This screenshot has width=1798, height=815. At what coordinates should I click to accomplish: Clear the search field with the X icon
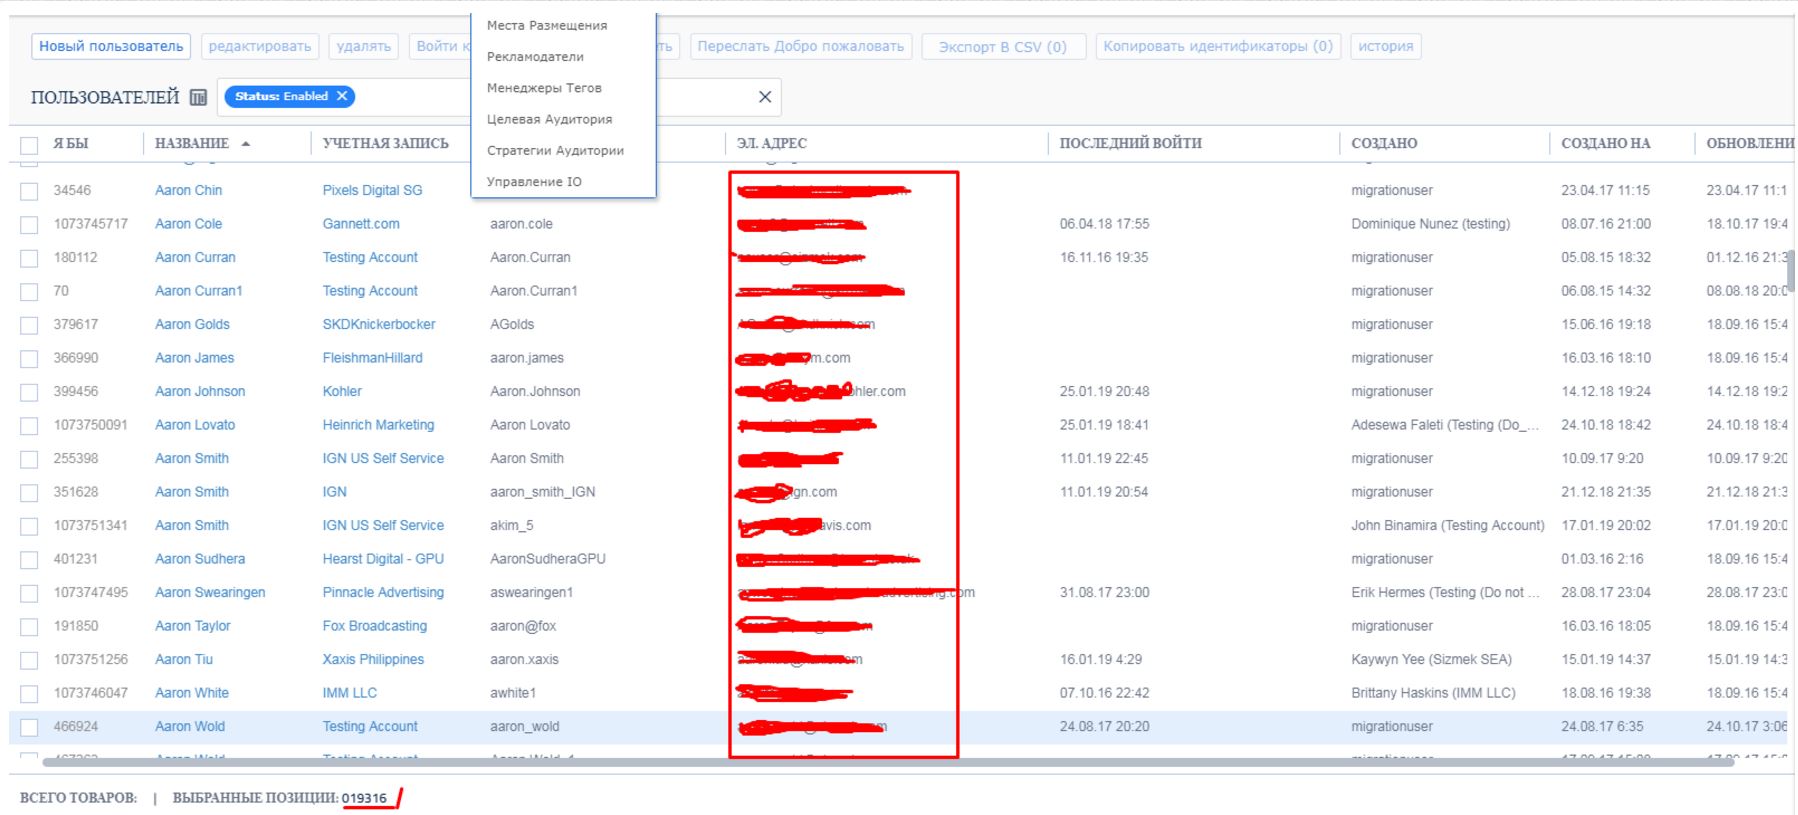765,97
